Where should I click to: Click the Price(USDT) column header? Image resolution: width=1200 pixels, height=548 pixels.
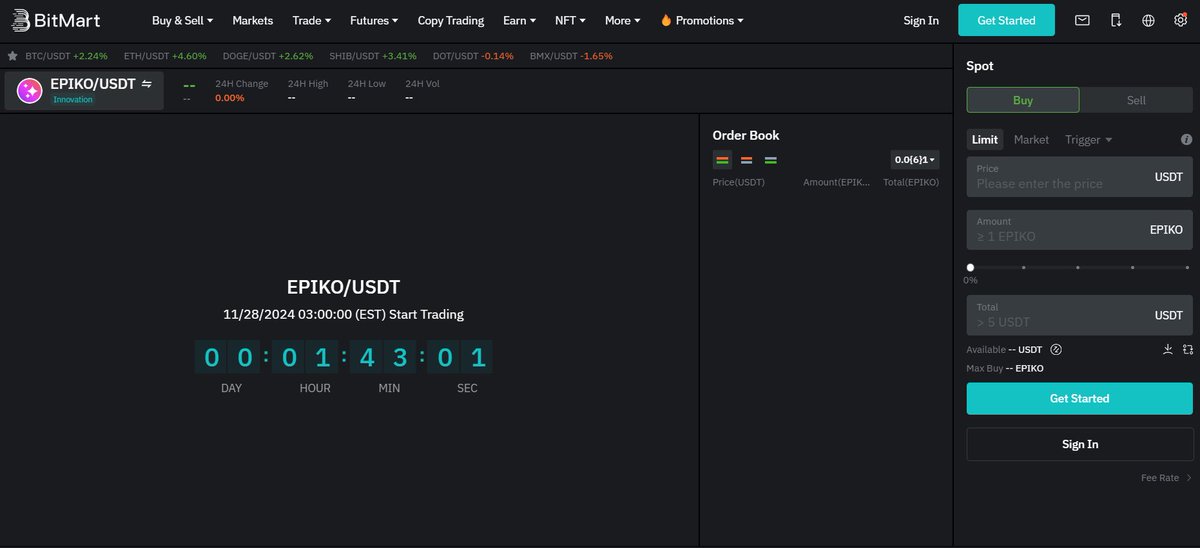739,182
